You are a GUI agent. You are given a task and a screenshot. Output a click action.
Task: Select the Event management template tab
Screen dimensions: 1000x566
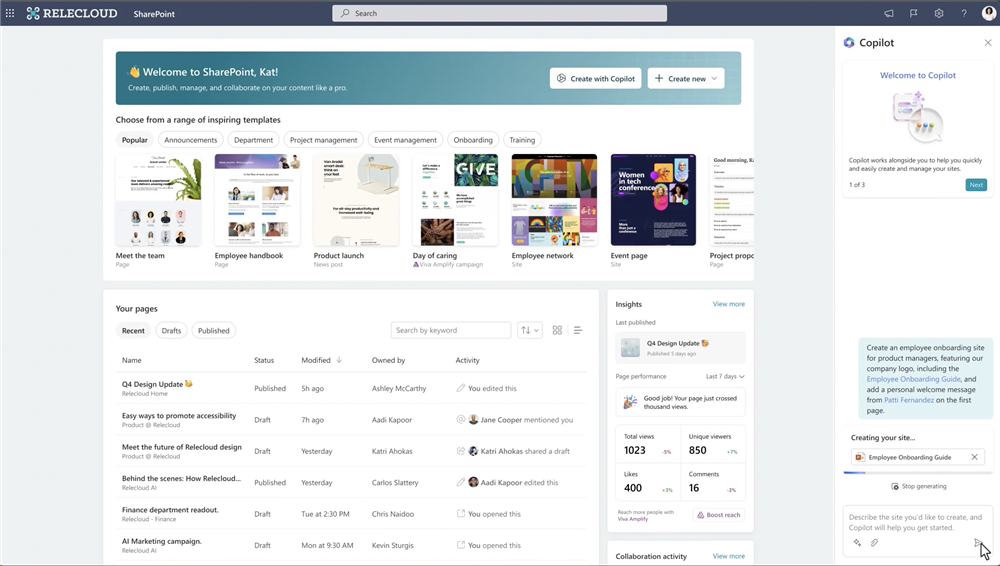406,140
